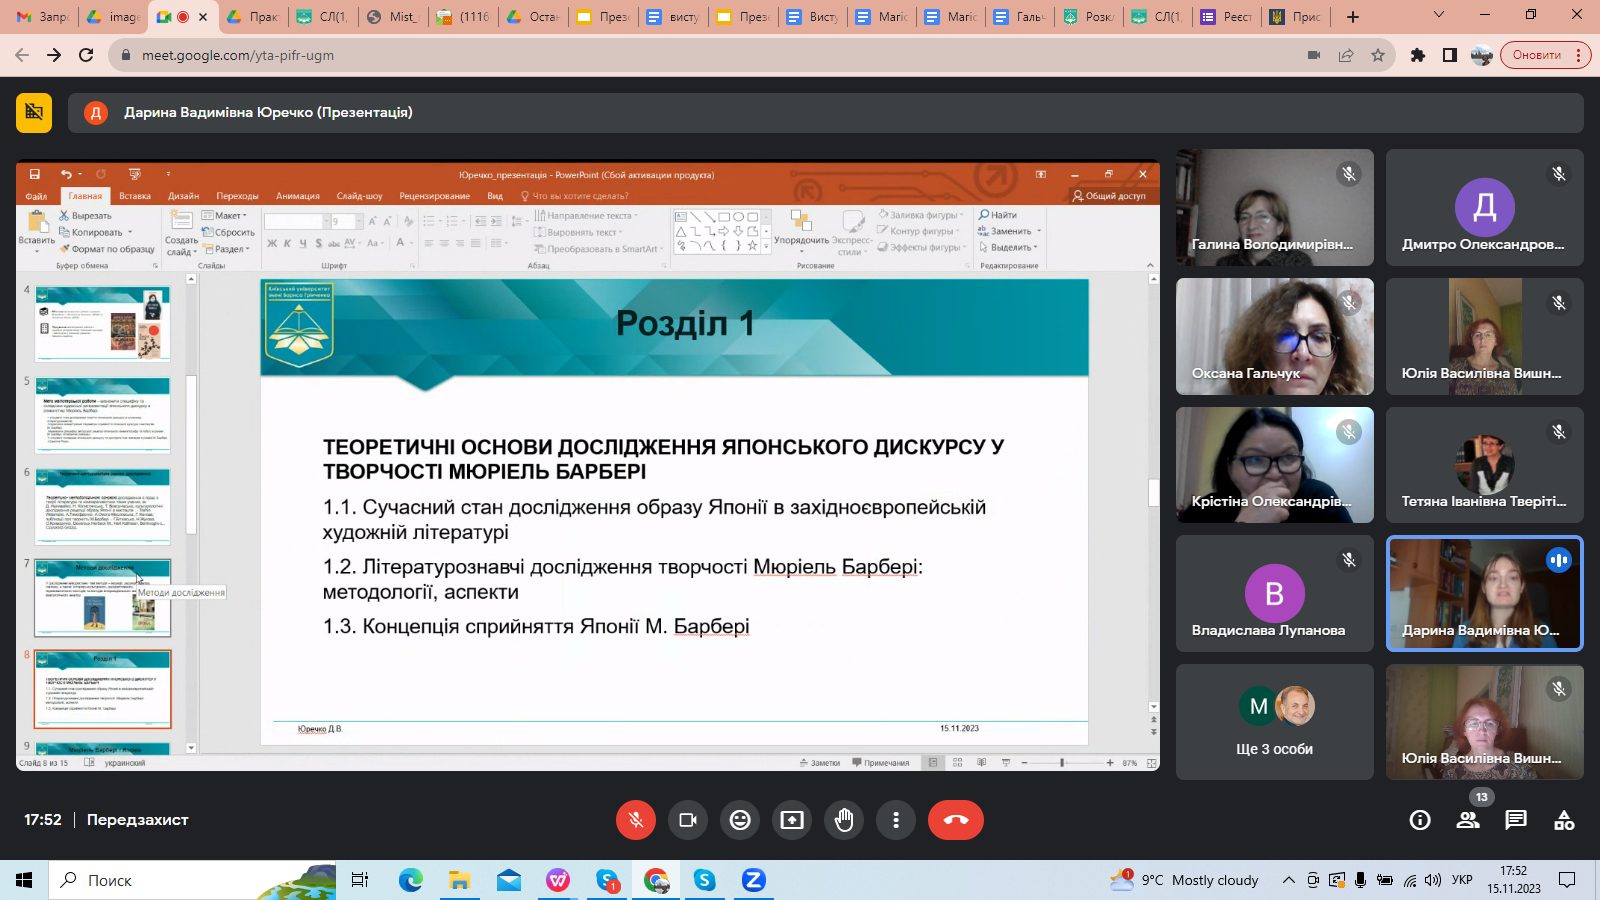Open the 'Ще 3 особи' tile
Image resolution: width=1600 pixels, height=900 pixels.
1274,722
